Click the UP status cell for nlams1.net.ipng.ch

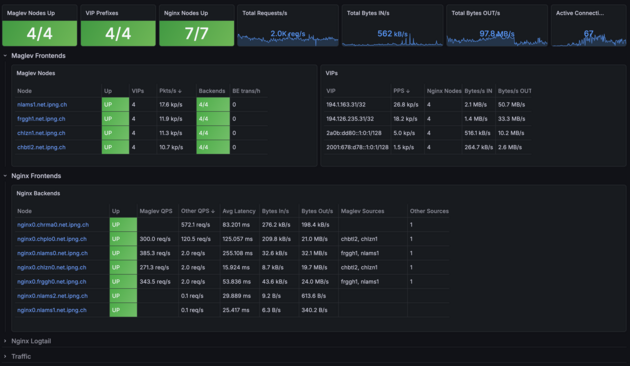(115, 104)
